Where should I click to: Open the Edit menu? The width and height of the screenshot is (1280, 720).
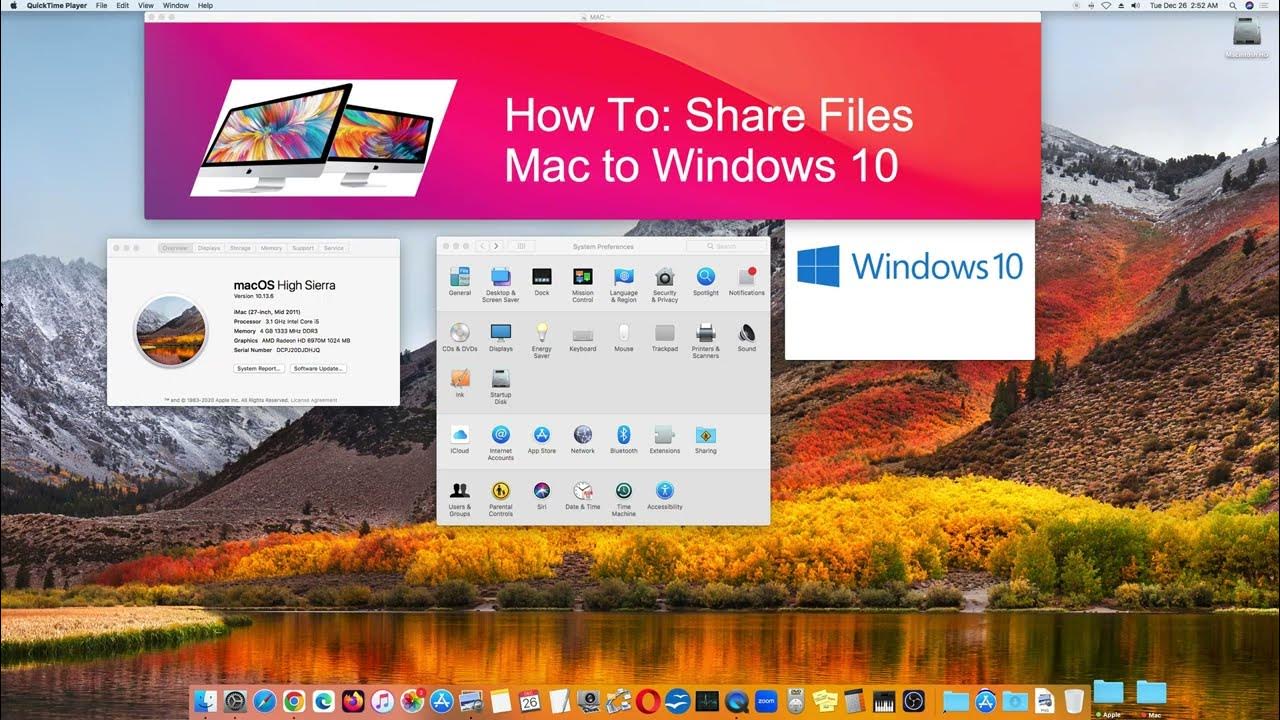(123, 5)
